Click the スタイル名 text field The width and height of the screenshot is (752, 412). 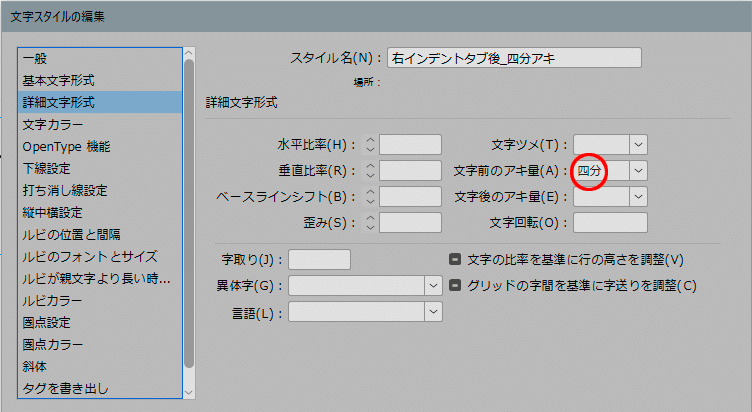click(x=514, y=58)
